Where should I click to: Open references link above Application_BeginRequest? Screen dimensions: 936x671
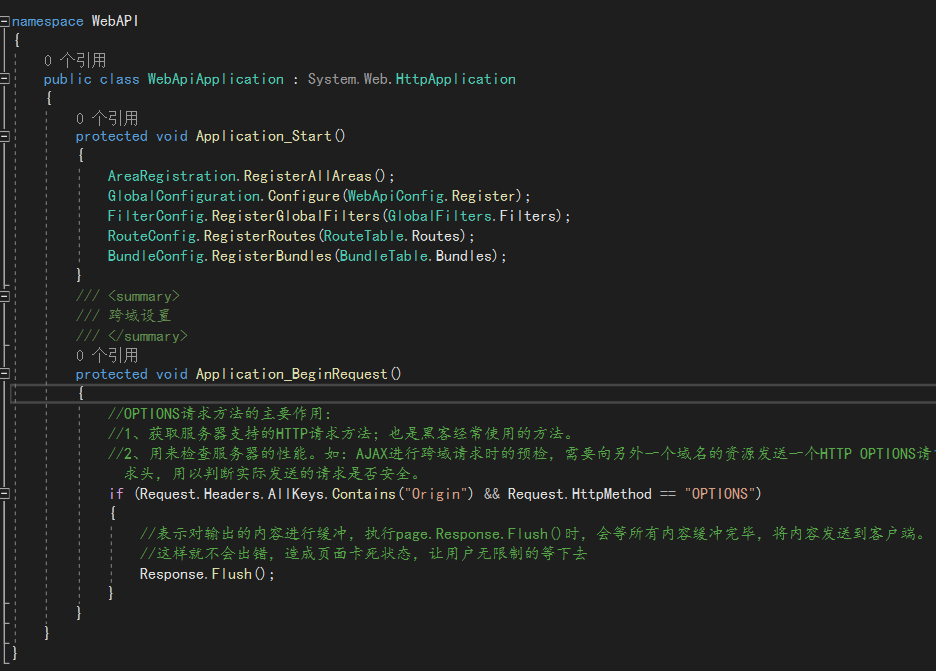(x=107, y=355)
